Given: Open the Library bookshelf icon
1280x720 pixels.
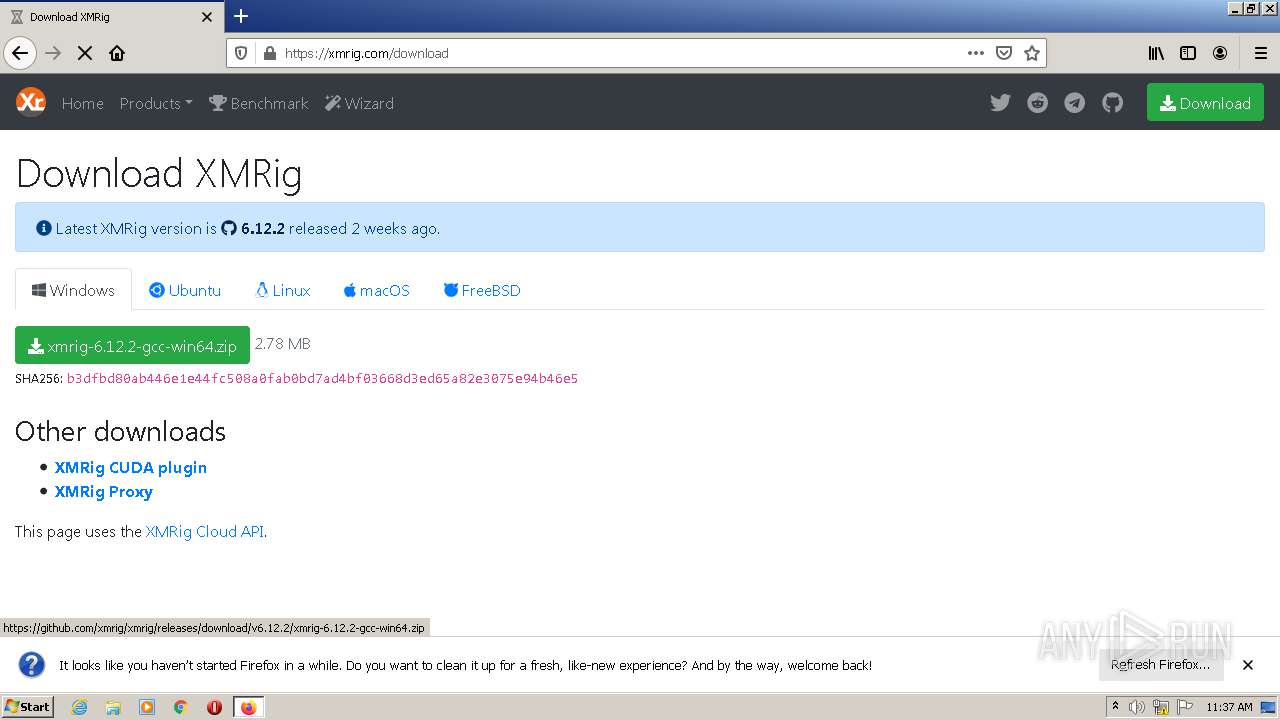Looking at the screenshot, I should [1156, 53].
